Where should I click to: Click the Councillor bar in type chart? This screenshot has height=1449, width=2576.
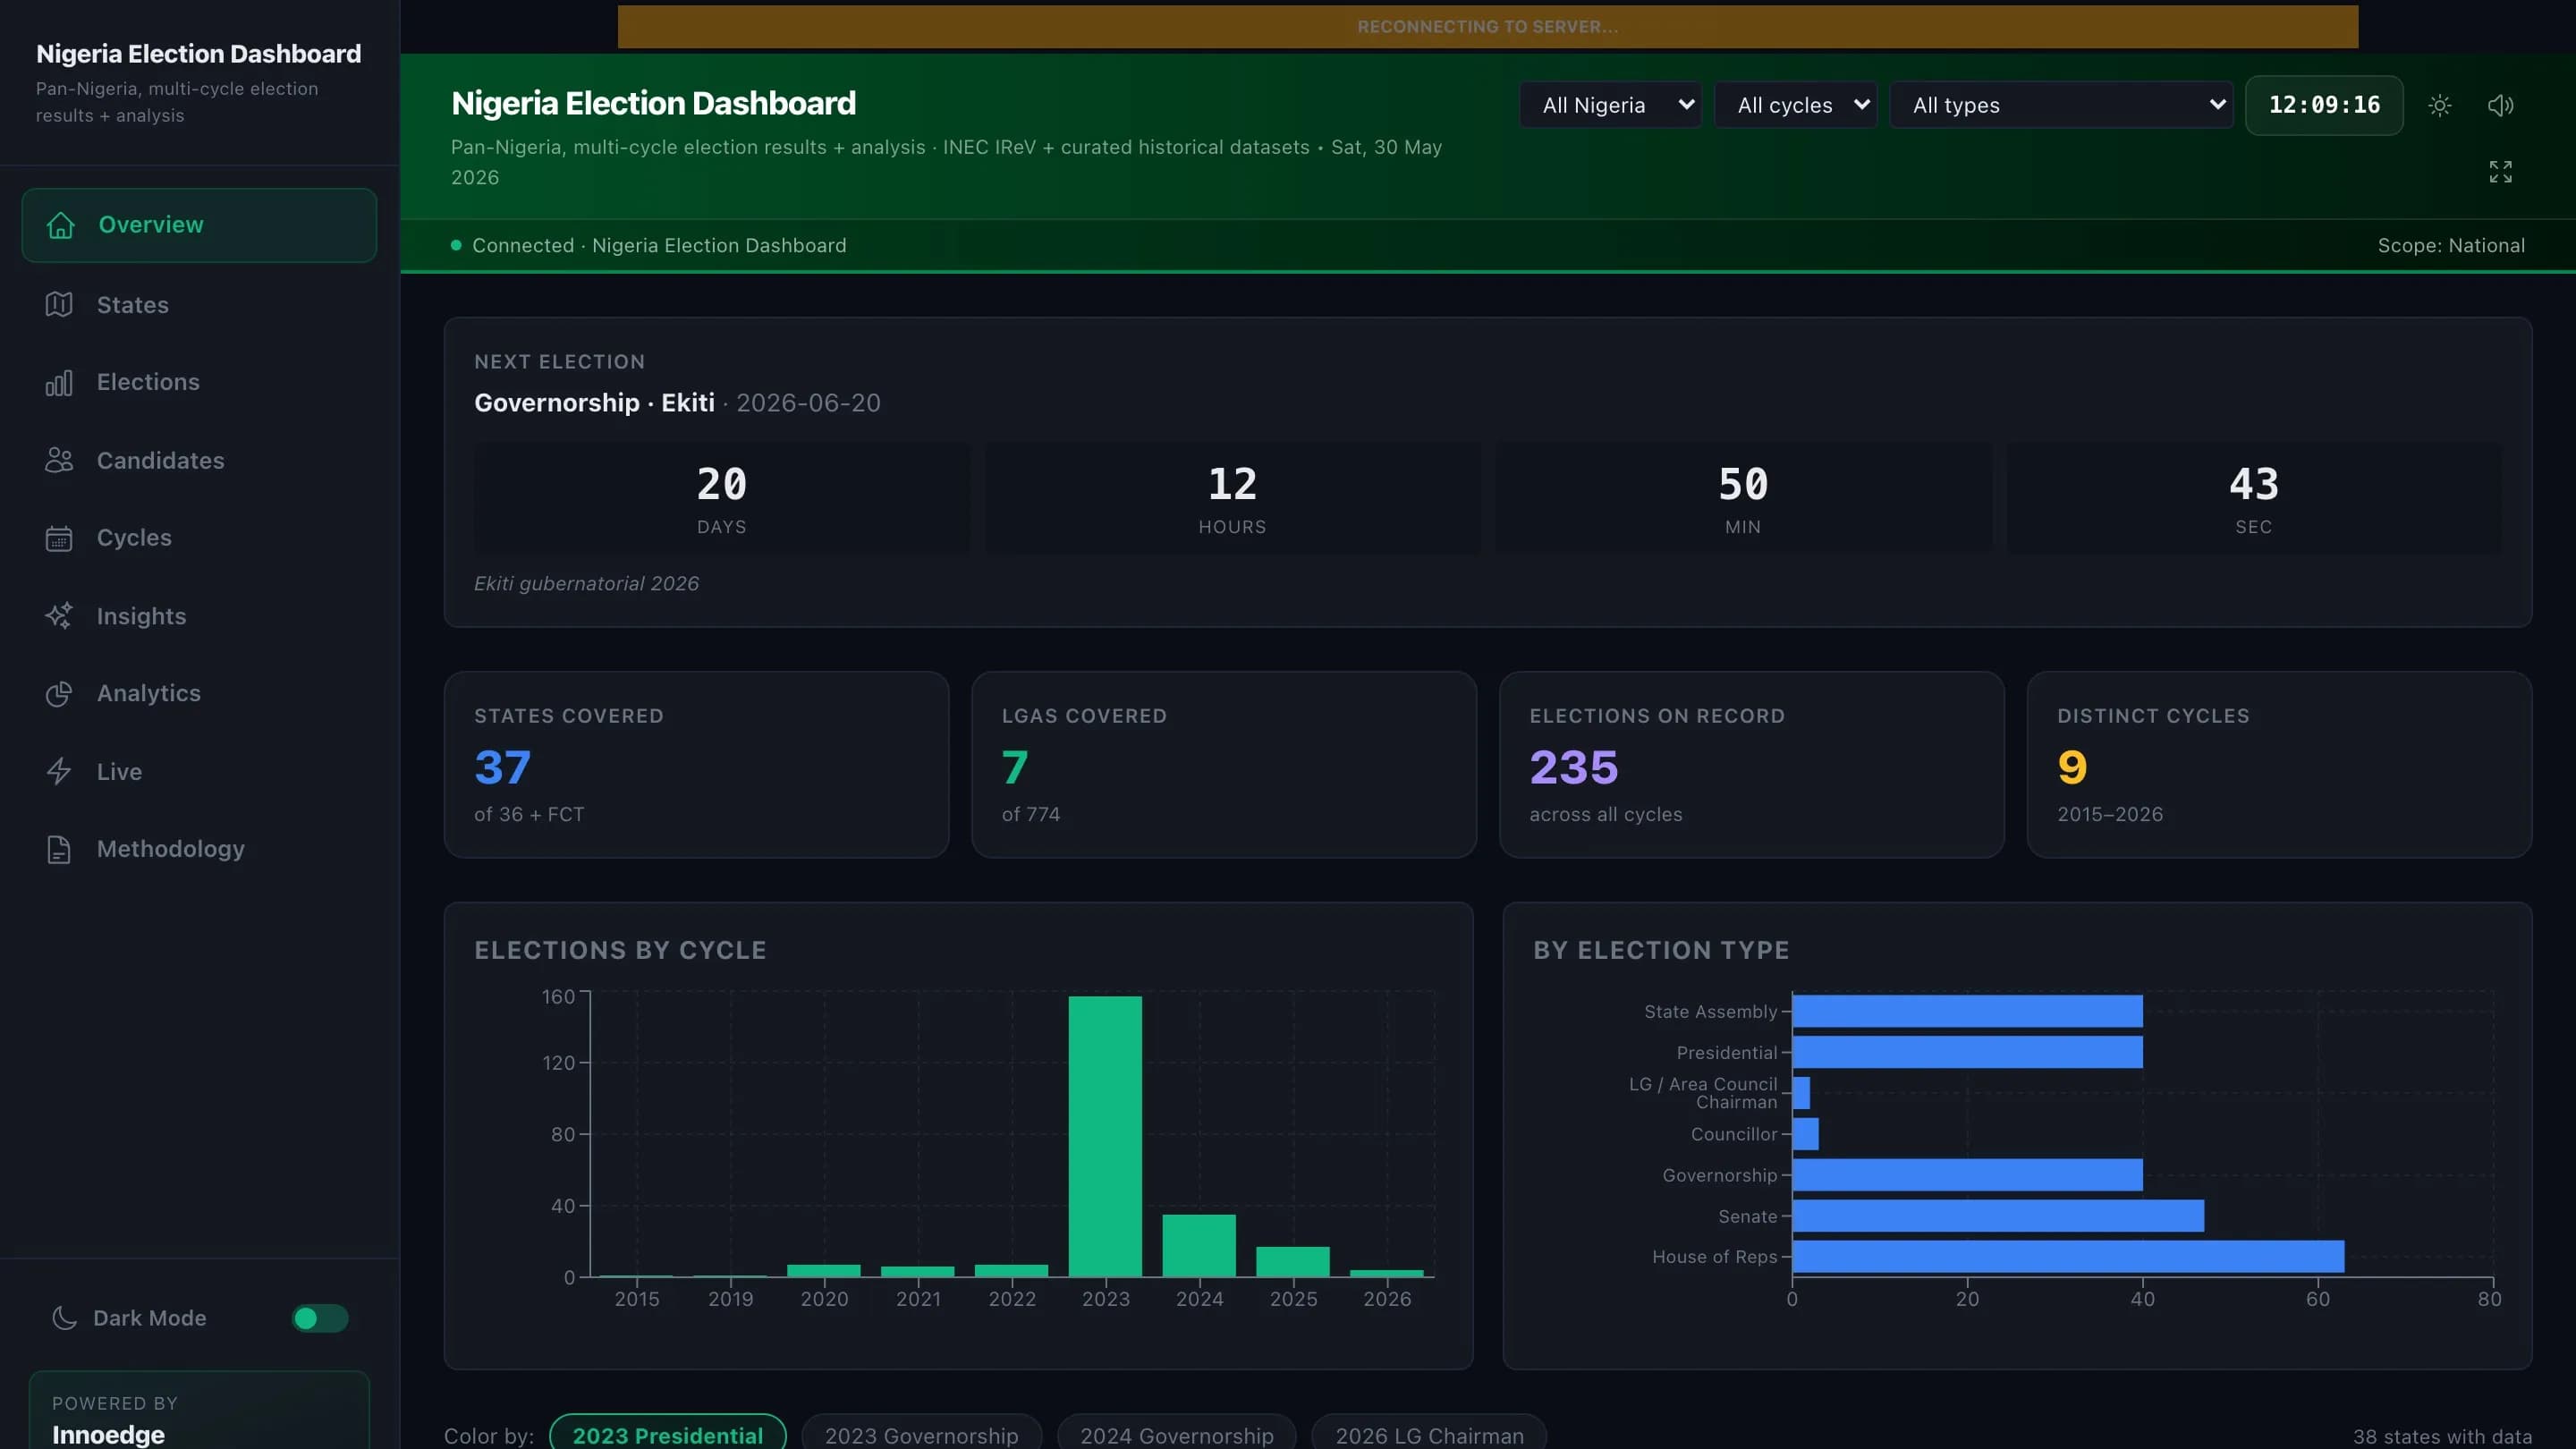1806,1133
